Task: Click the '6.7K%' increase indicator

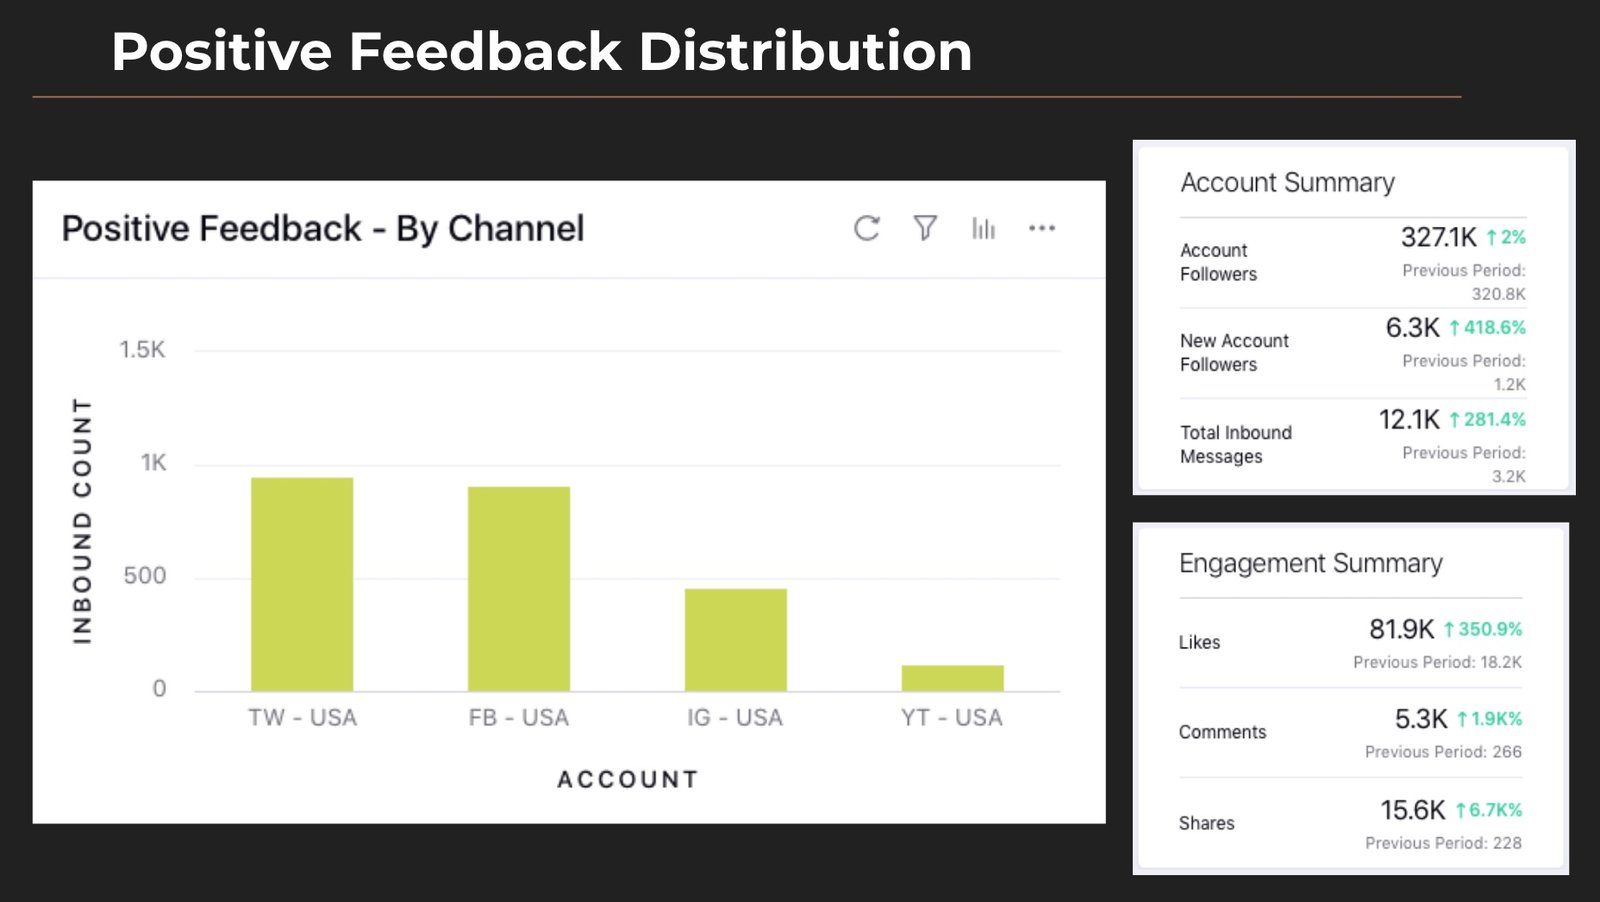Action: [x=1489, y=810]
